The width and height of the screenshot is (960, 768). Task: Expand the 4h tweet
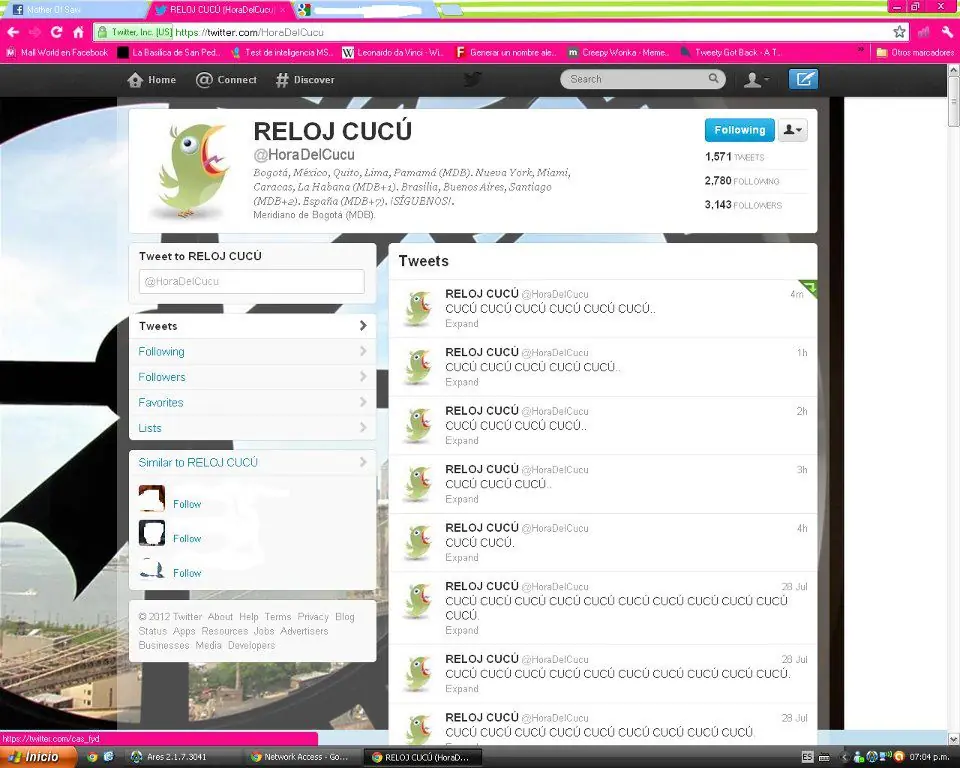[x=462, y=557]
